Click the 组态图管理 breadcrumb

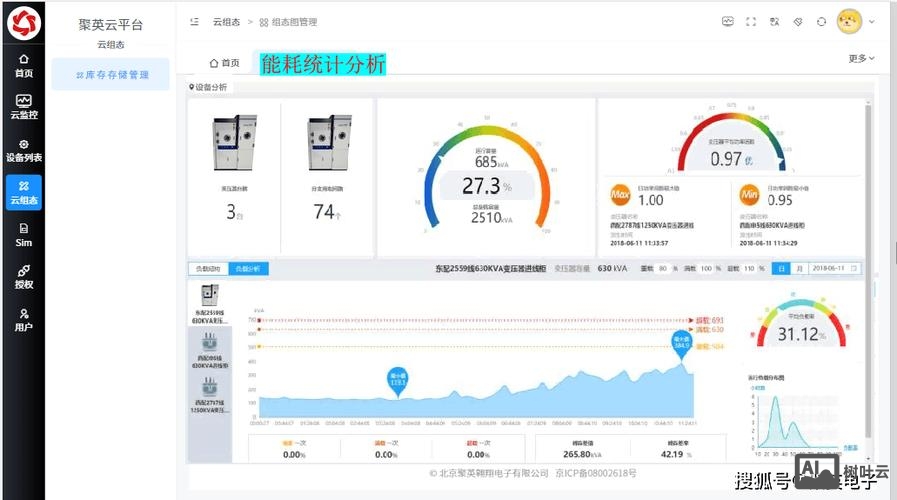click(x=288, y=22)
